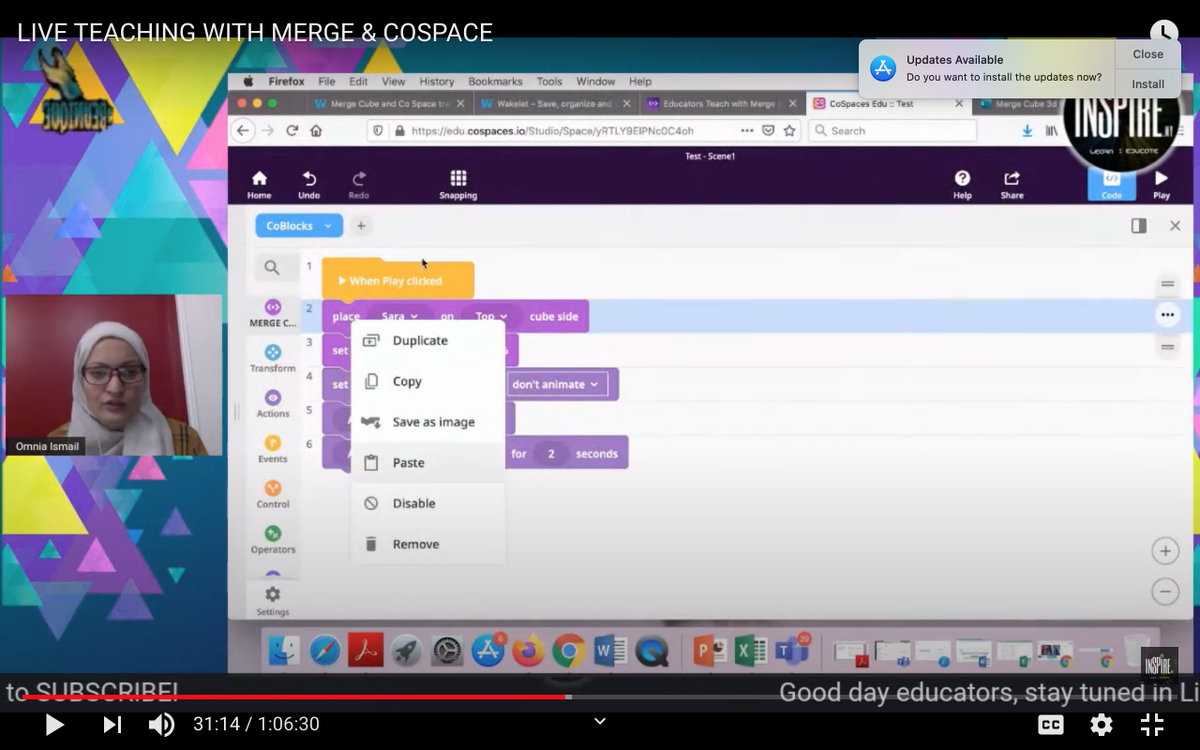Select the Events block category
Viewport: 1200px width, 750px height.
pos(273,449)
